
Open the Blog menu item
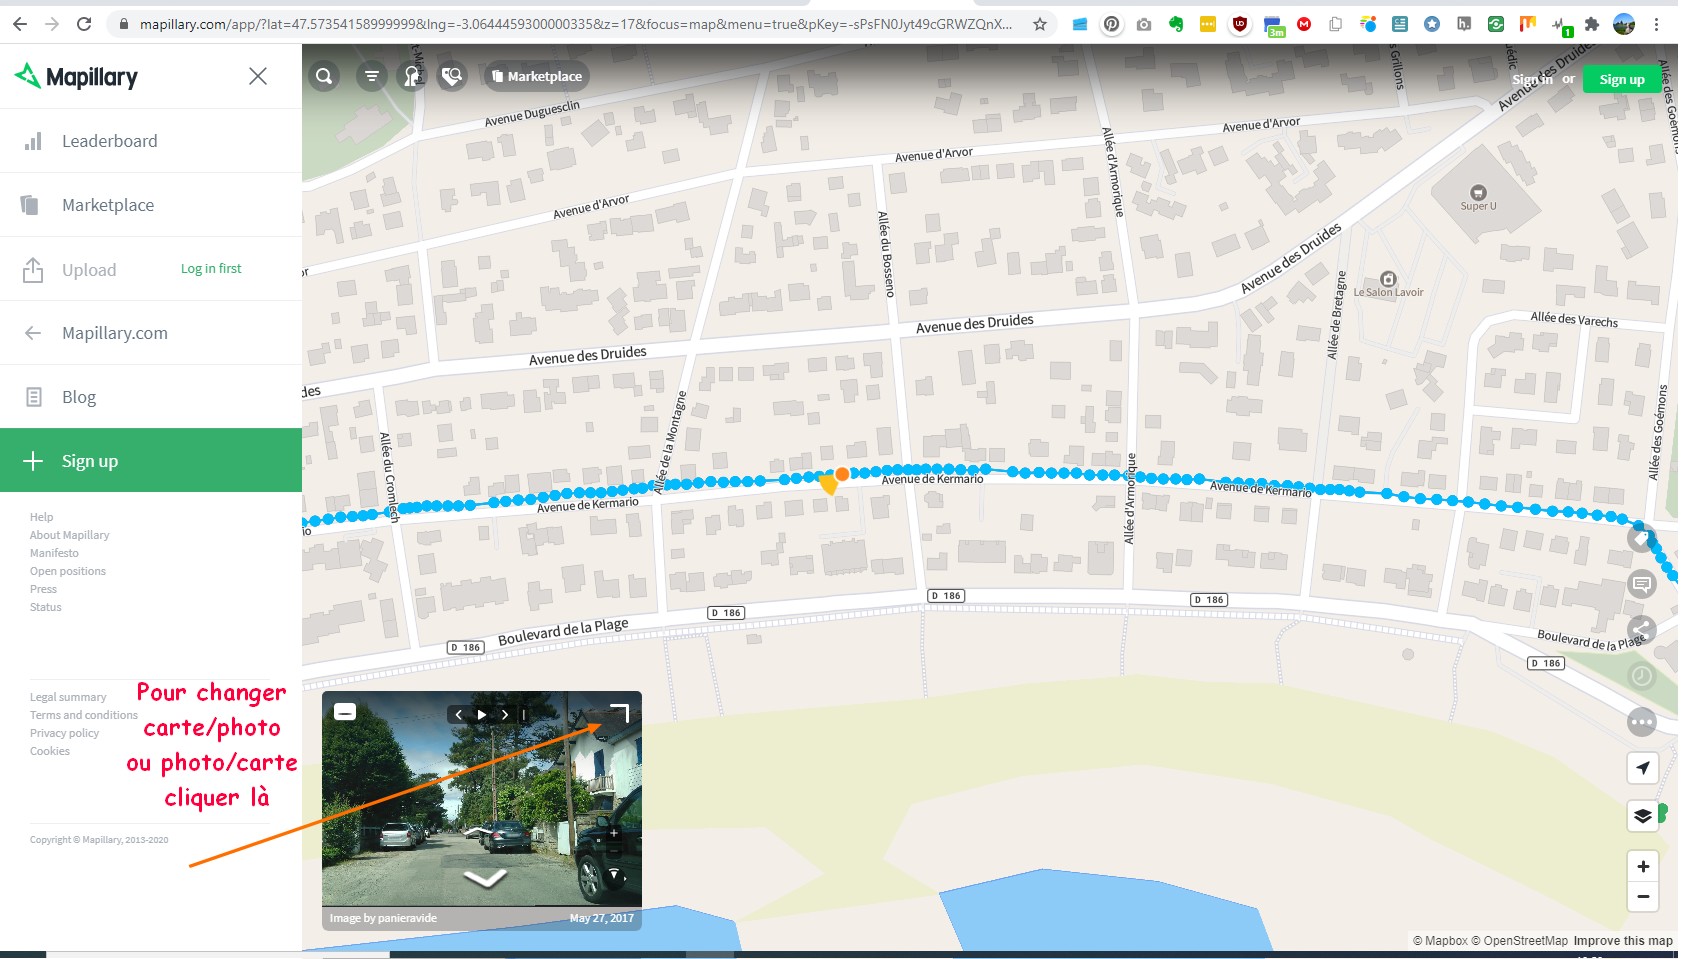151,397
